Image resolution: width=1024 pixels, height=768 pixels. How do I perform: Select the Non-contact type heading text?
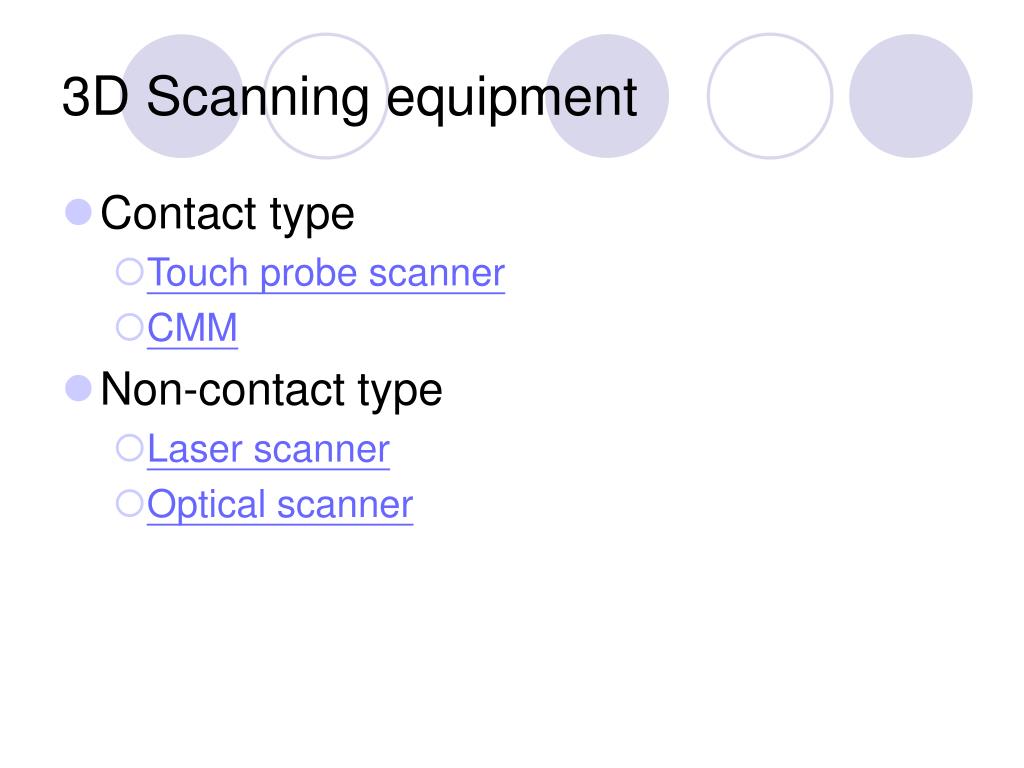point(272,391)
